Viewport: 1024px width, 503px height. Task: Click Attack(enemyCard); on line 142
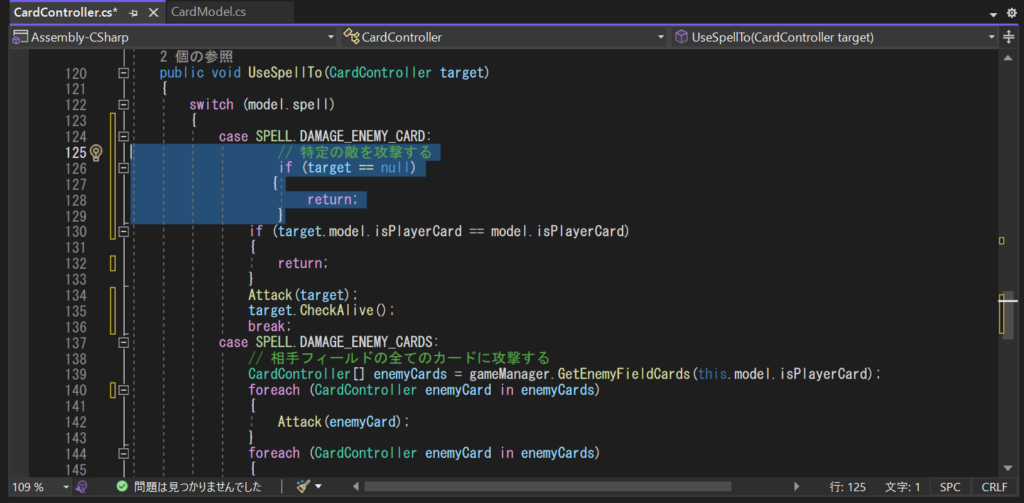click(344, 422)
